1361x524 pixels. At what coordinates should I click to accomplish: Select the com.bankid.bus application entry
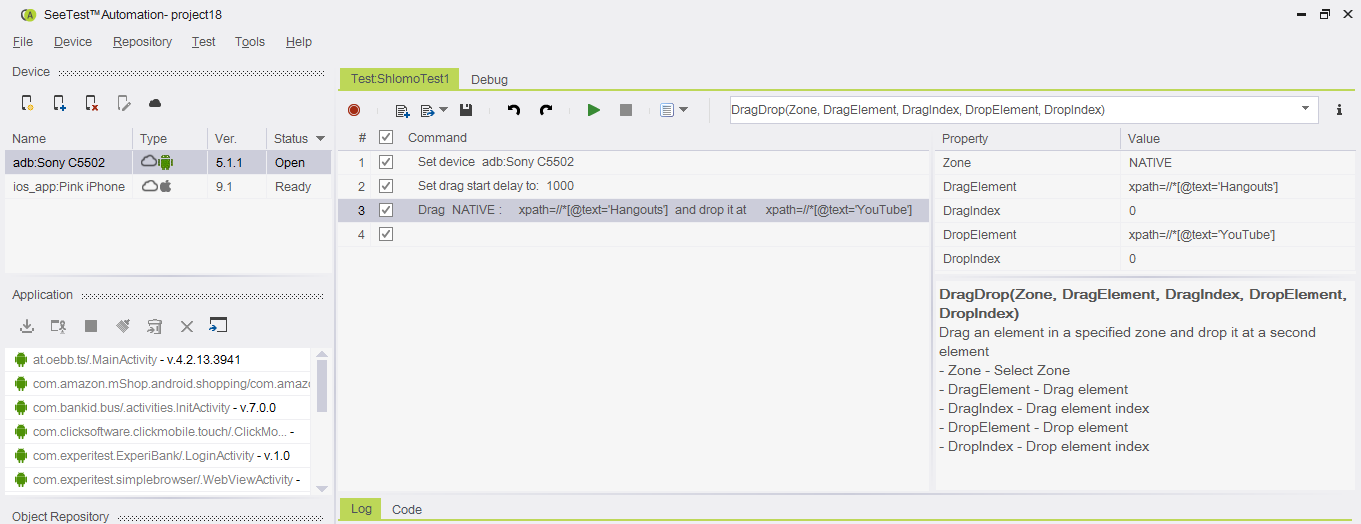[153, 408]
